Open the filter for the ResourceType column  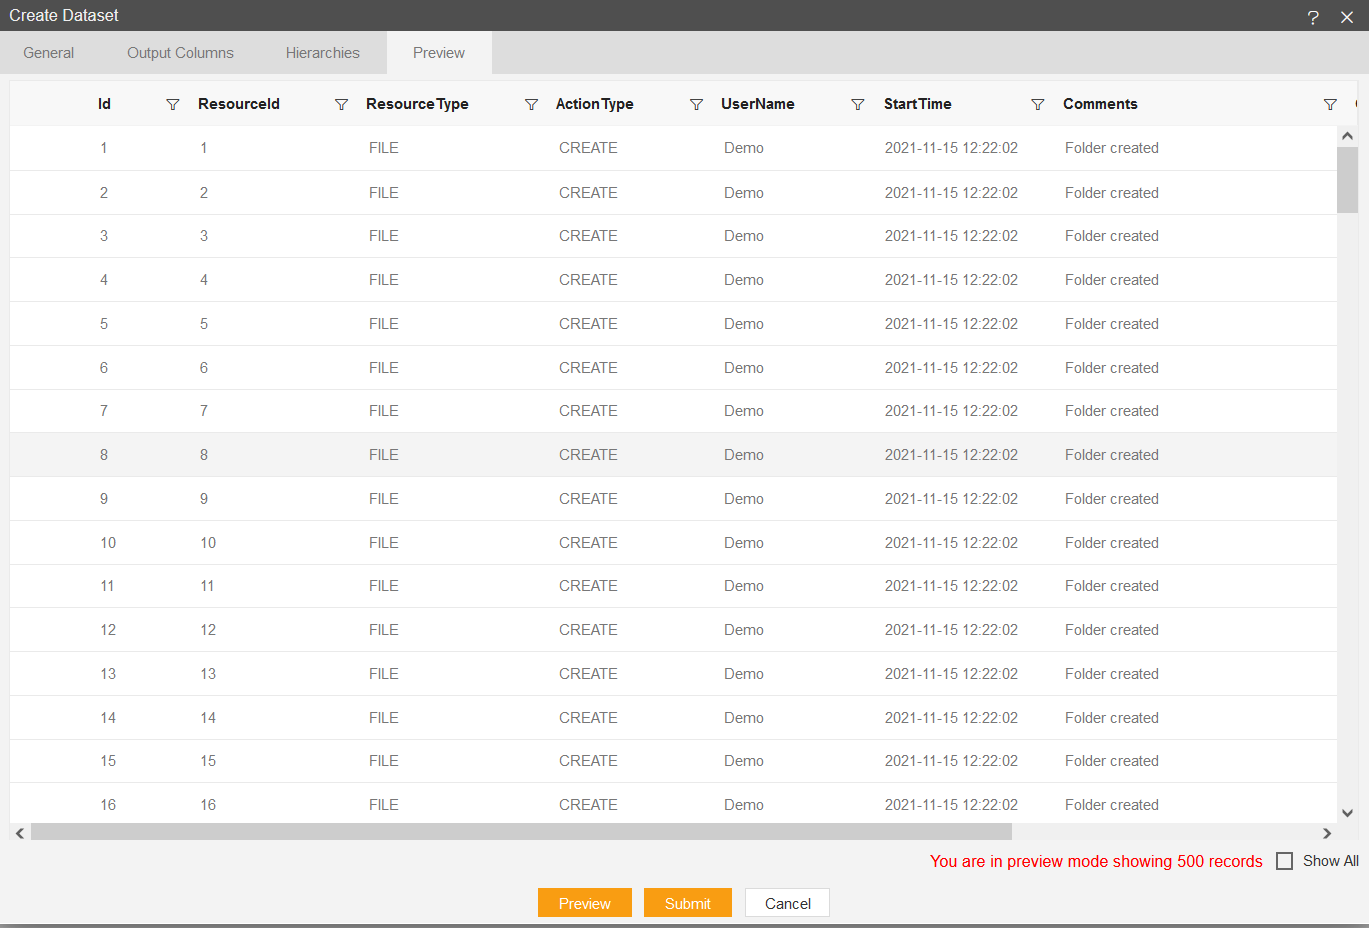coord(531,104)
